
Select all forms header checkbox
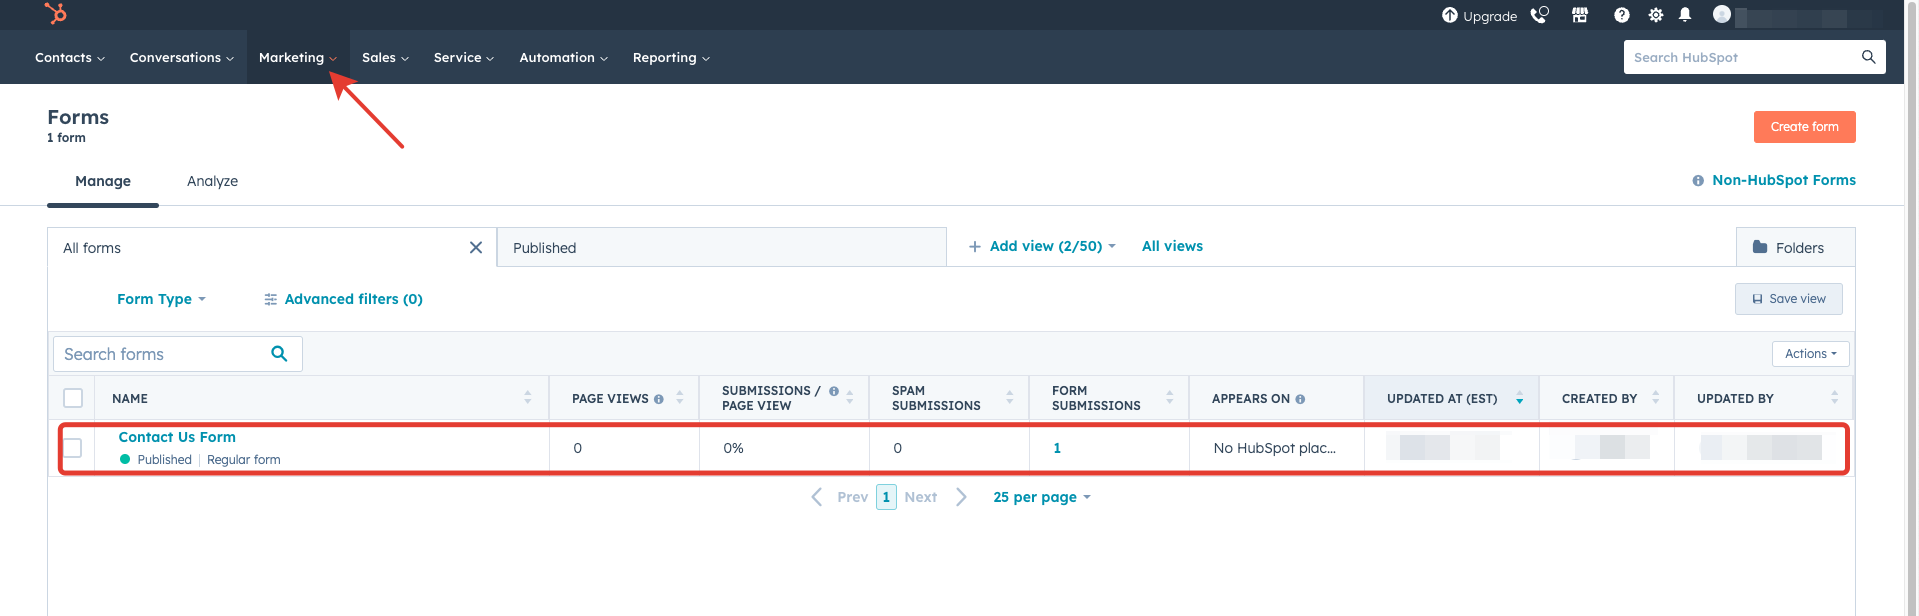(73, 398)
